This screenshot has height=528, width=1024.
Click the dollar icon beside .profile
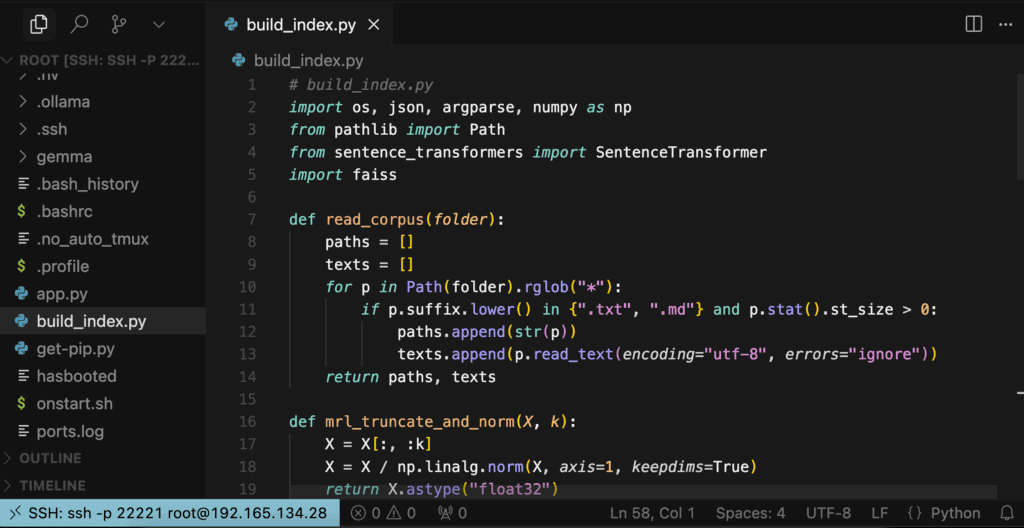(23, 267)
